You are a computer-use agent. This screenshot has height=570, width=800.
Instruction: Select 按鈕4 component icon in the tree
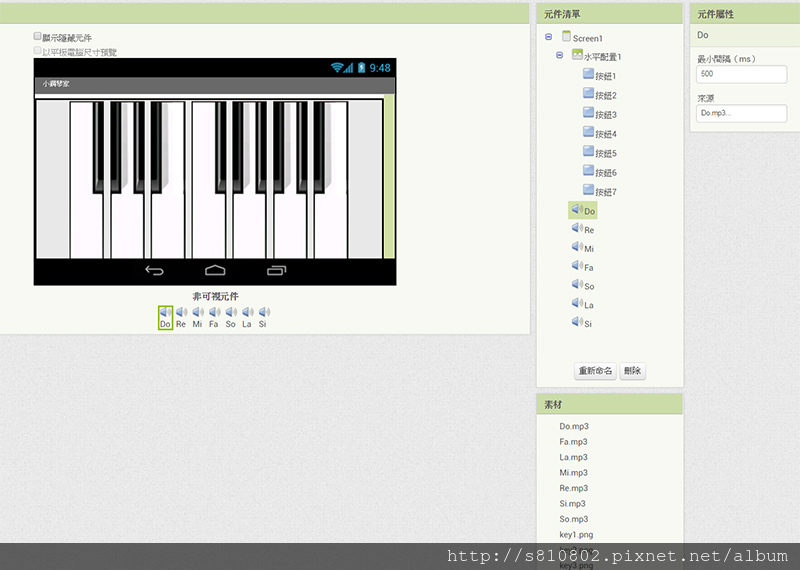click(588, 132)
